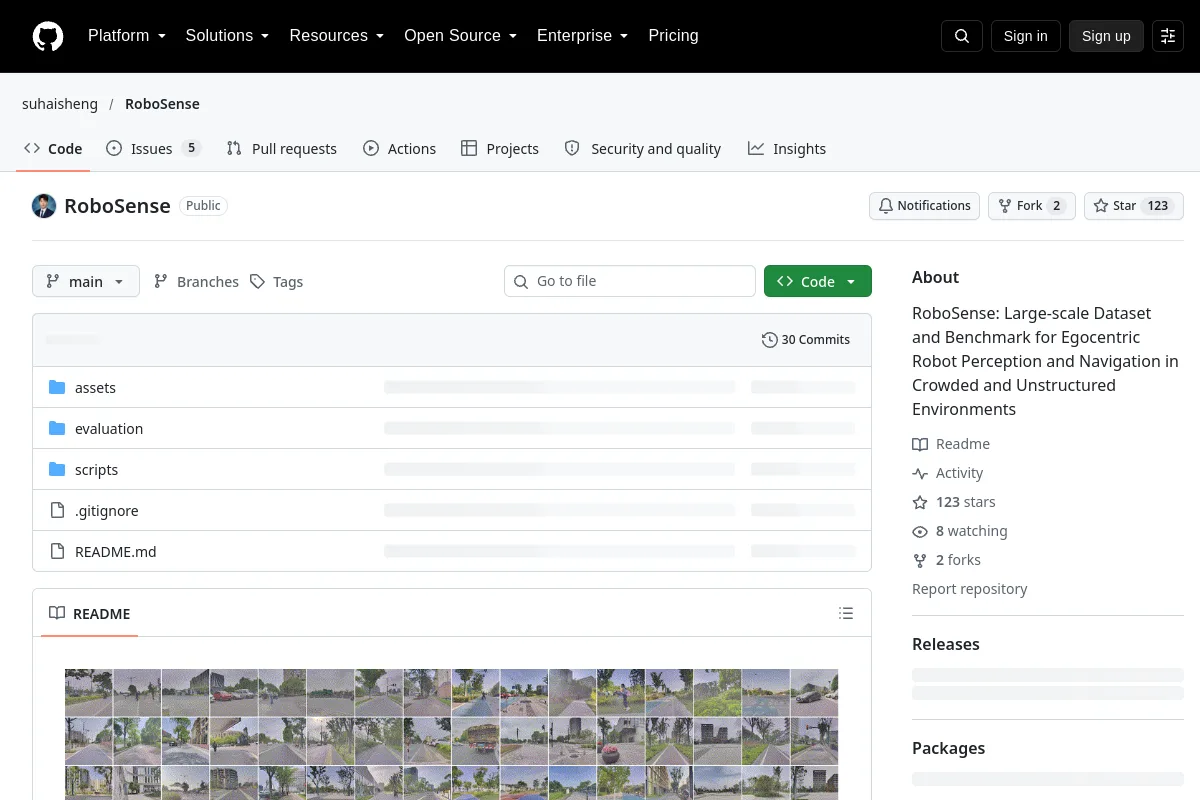View the 8 watching link

coord(960,531)
